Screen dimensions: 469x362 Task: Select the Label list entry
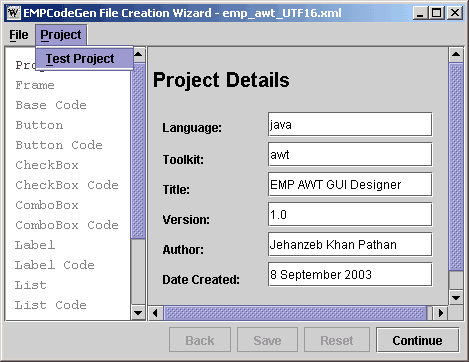click(x=35, y=245)
